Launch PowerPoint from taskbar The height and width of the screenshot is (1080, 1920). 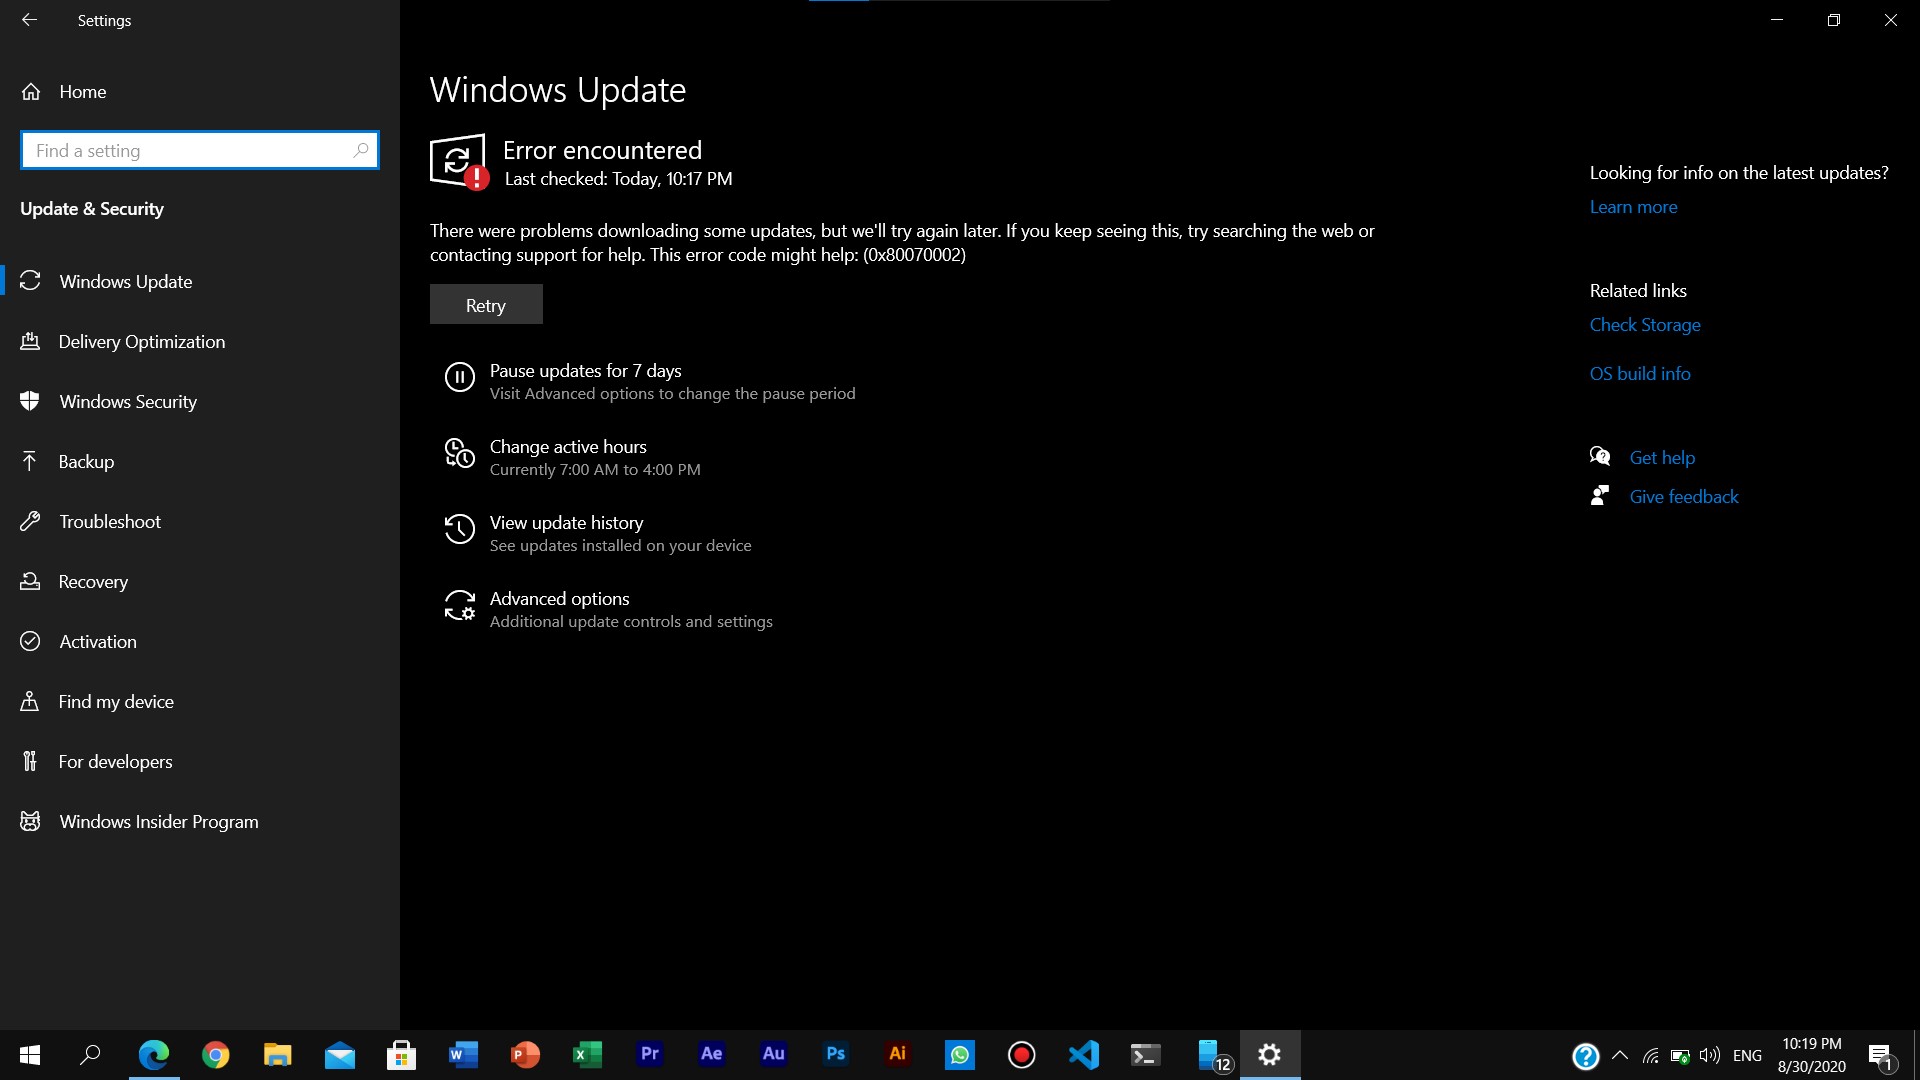(526, 1055)
